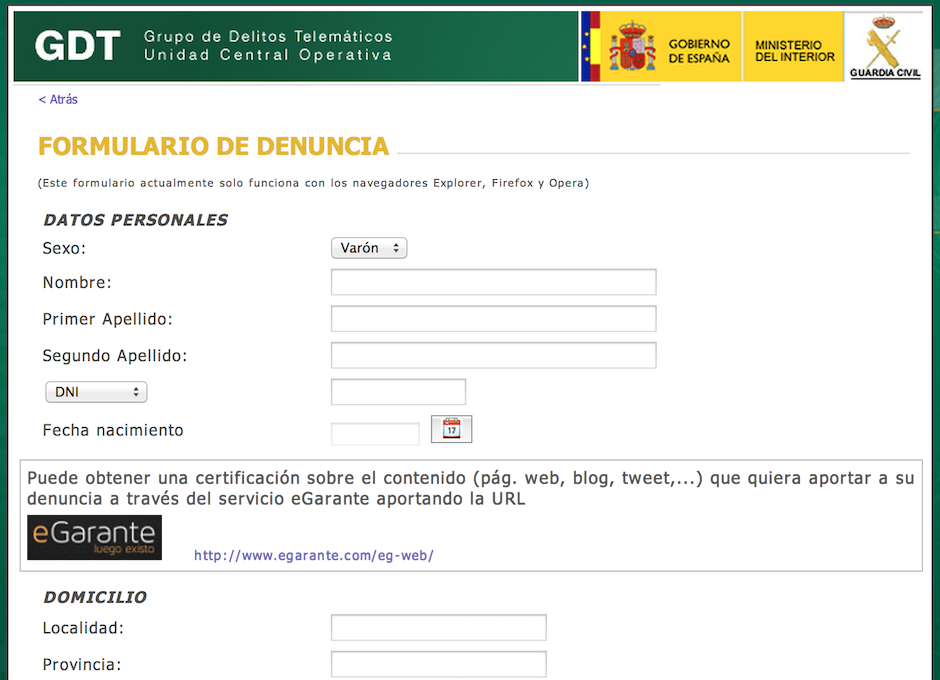Click the Primer Apellido text box
940x680 pixels.
tap(493, 318)
